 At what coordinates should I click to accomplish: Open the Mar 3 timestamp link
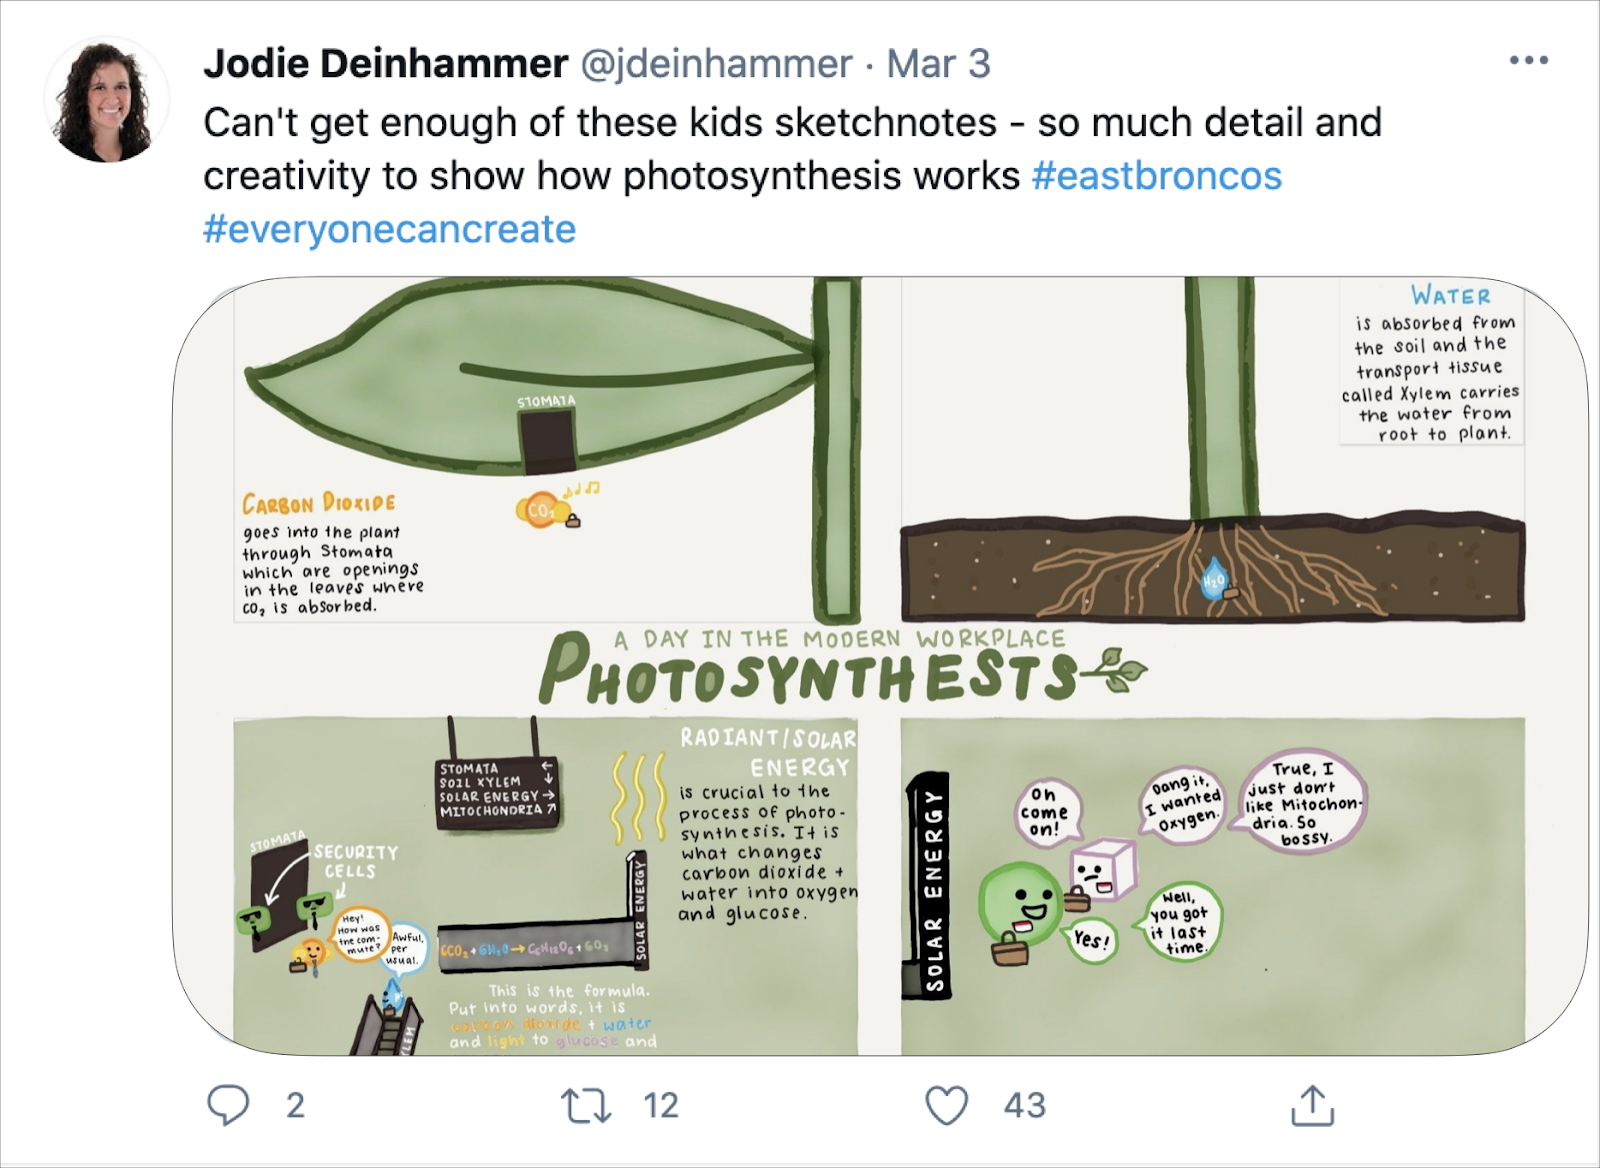tap(939, 64)
